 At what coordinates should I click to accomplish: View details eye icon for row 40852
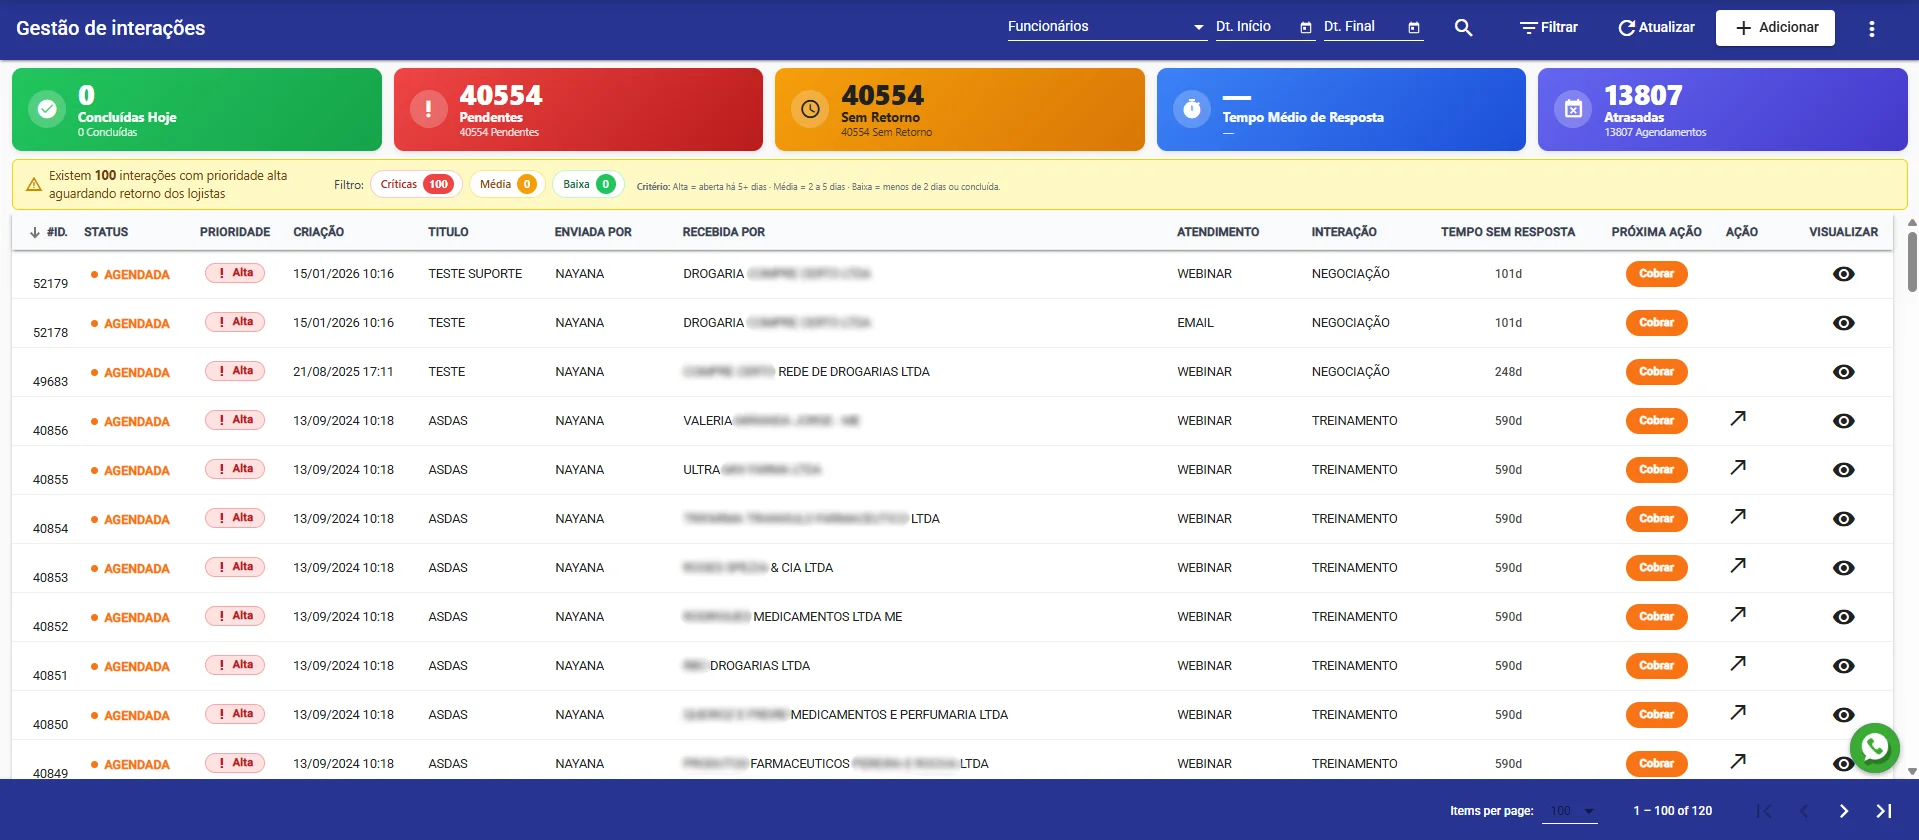1844,617
